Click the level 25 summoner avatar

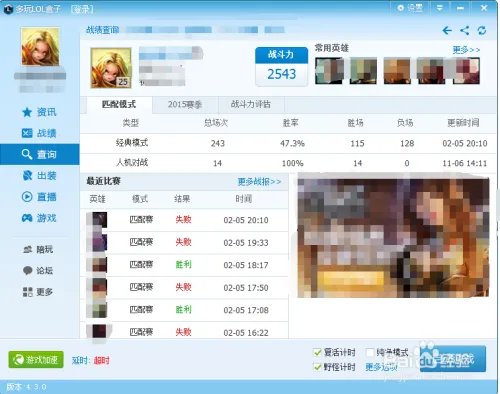point(111,68)
